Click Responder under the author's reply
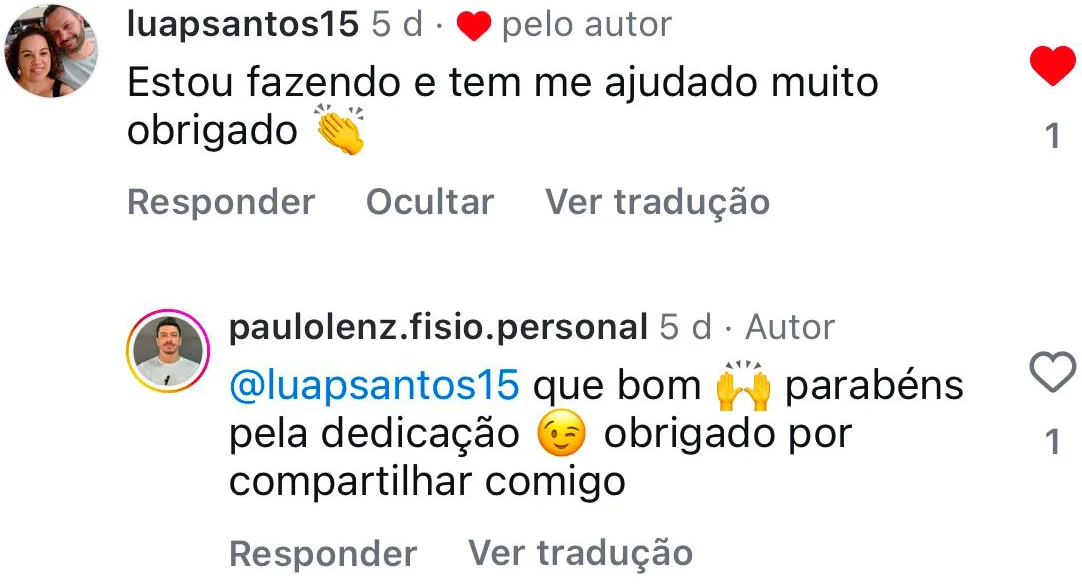This screenshot has width=1082, height=584. click(323, 554)
